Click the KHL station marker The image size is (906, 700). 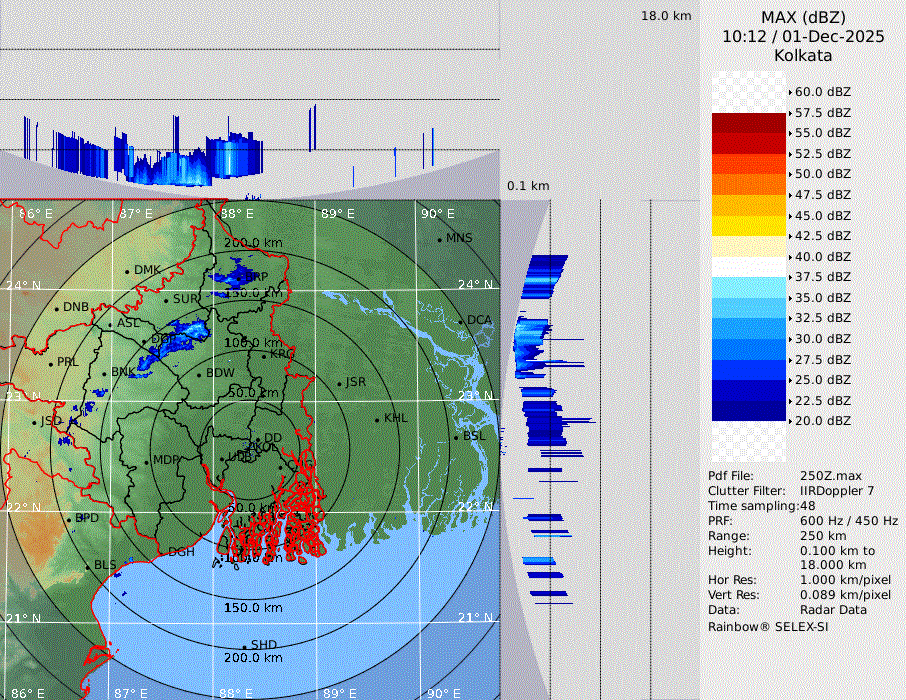[377, 419]
